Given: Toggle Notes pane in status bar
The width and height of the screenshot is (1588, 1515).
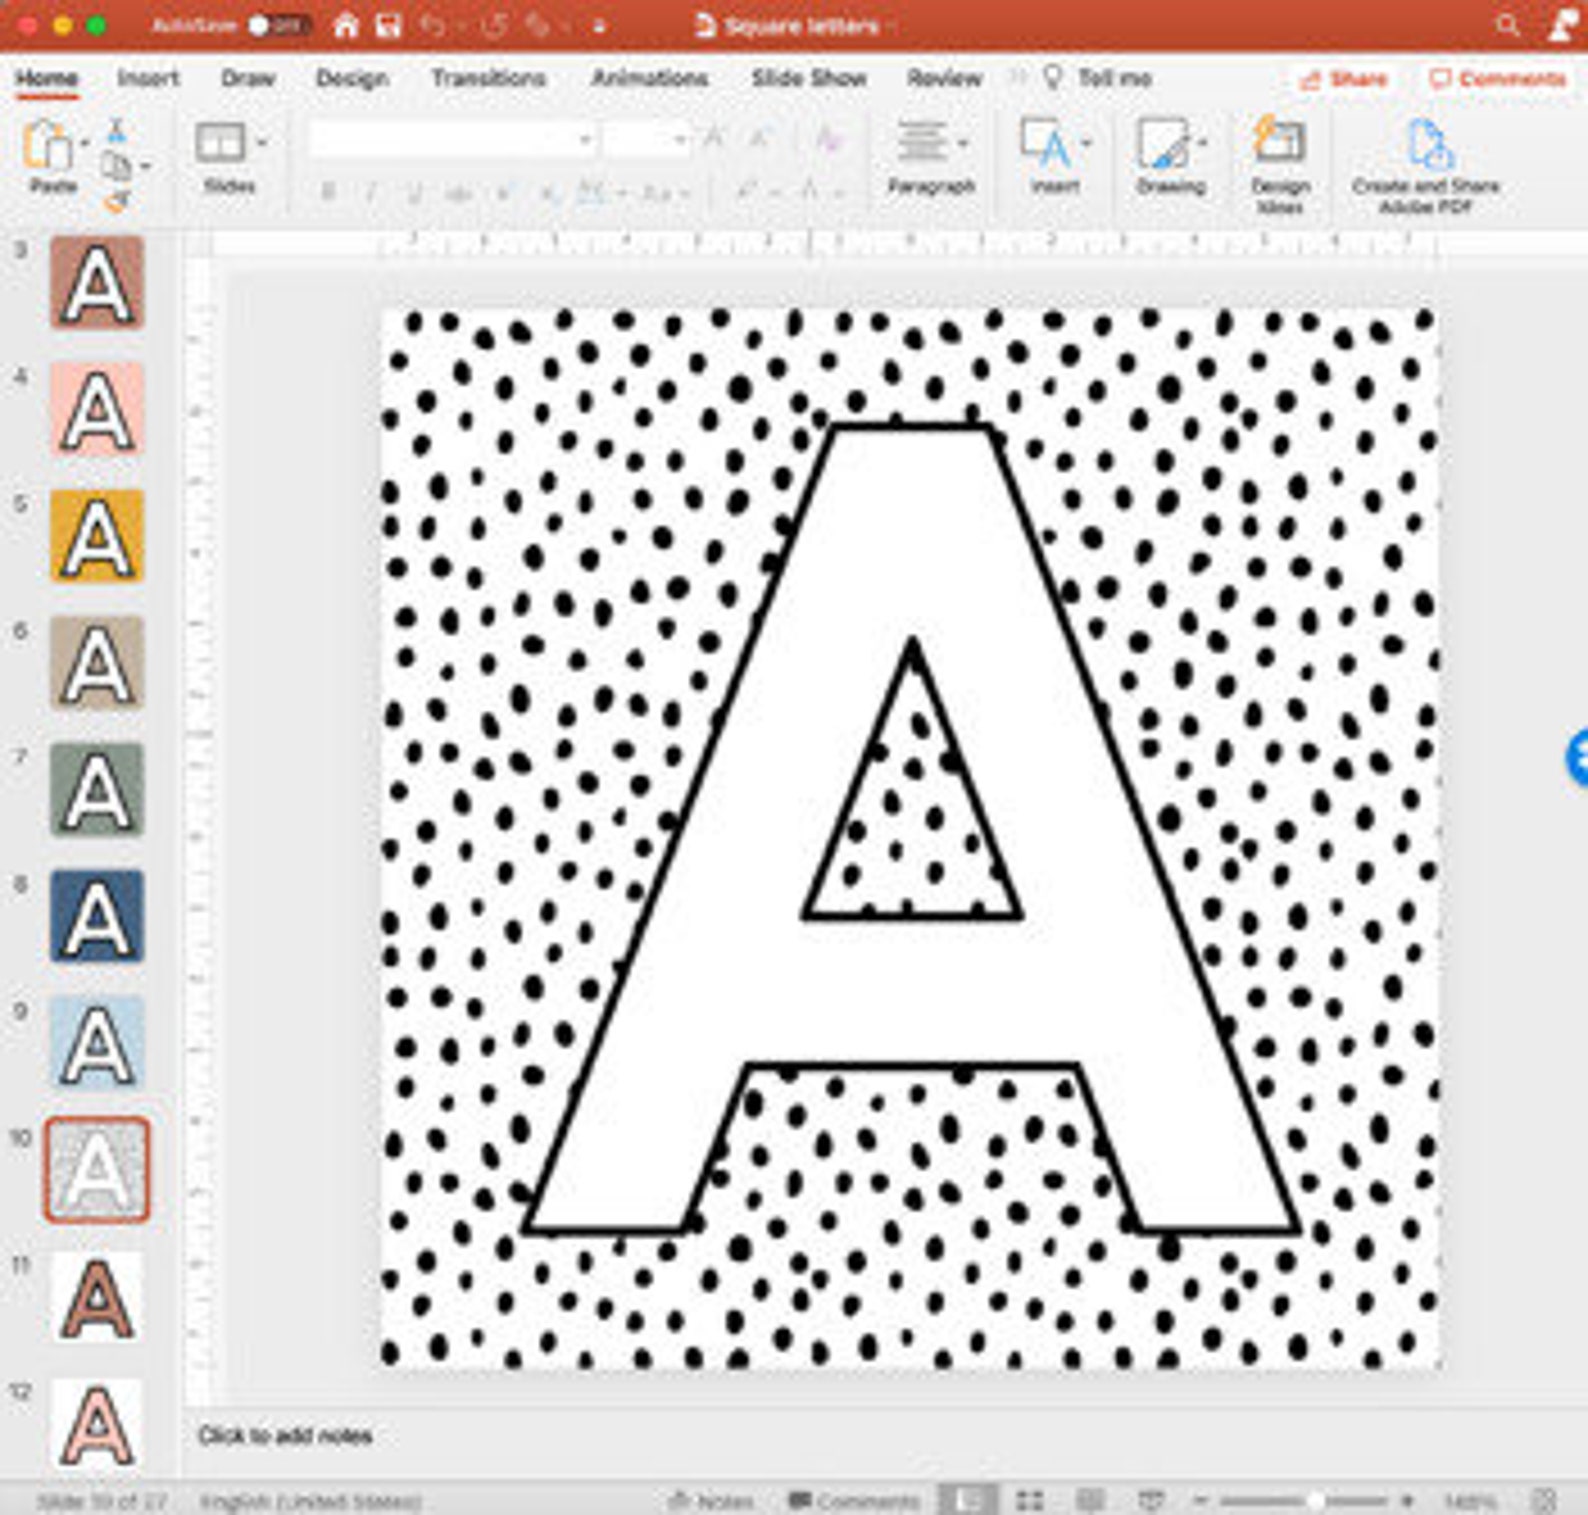Looking at the screenshot, I should pos(711,1501).
